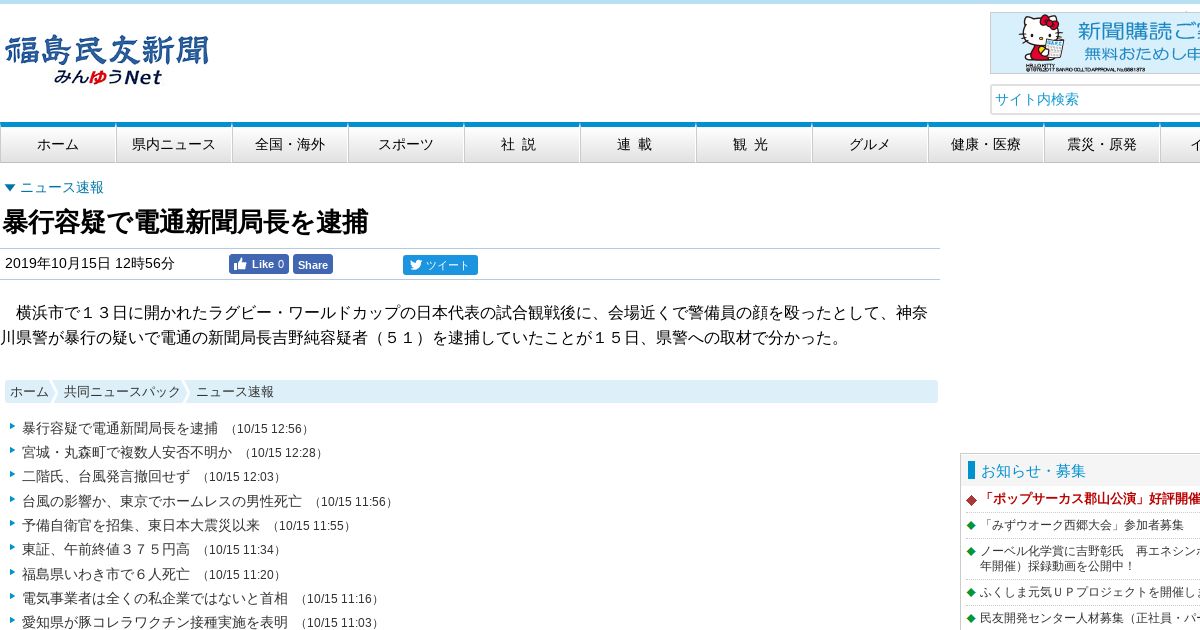Viewport: 1200px width, 630px height.
Task: Open the 震災・原発 section
Action: [1102, 144]
